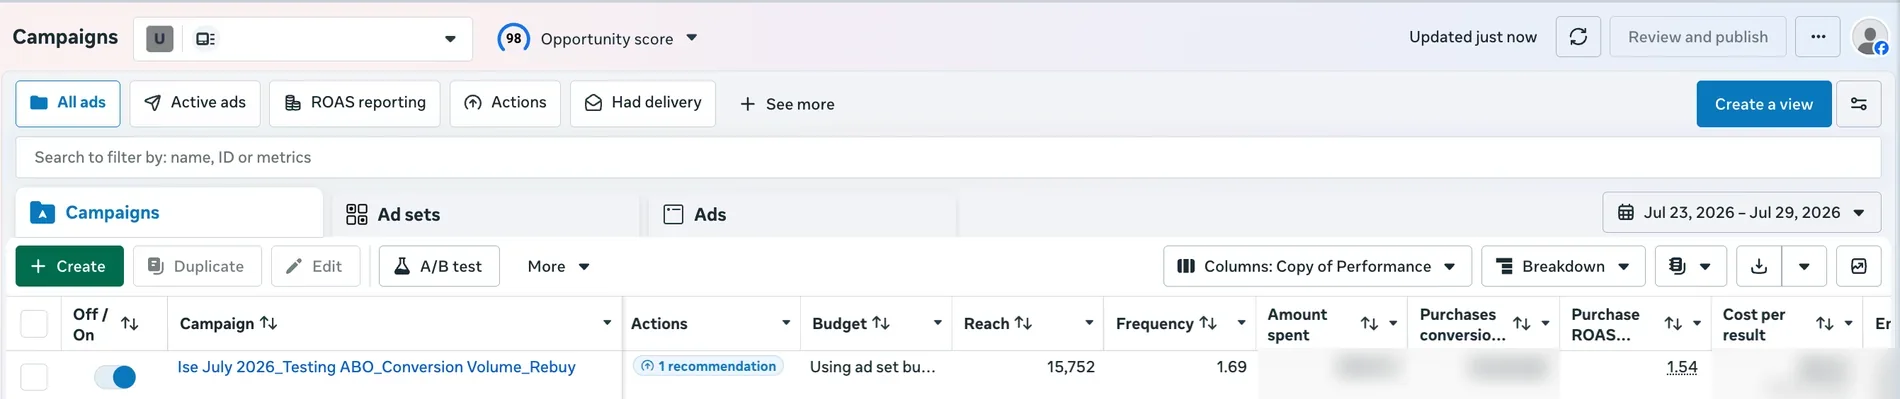Select the Ise July 2026 campaign row checkbox
This screenshot has height=399, width=1900.
tap(34, 377)
